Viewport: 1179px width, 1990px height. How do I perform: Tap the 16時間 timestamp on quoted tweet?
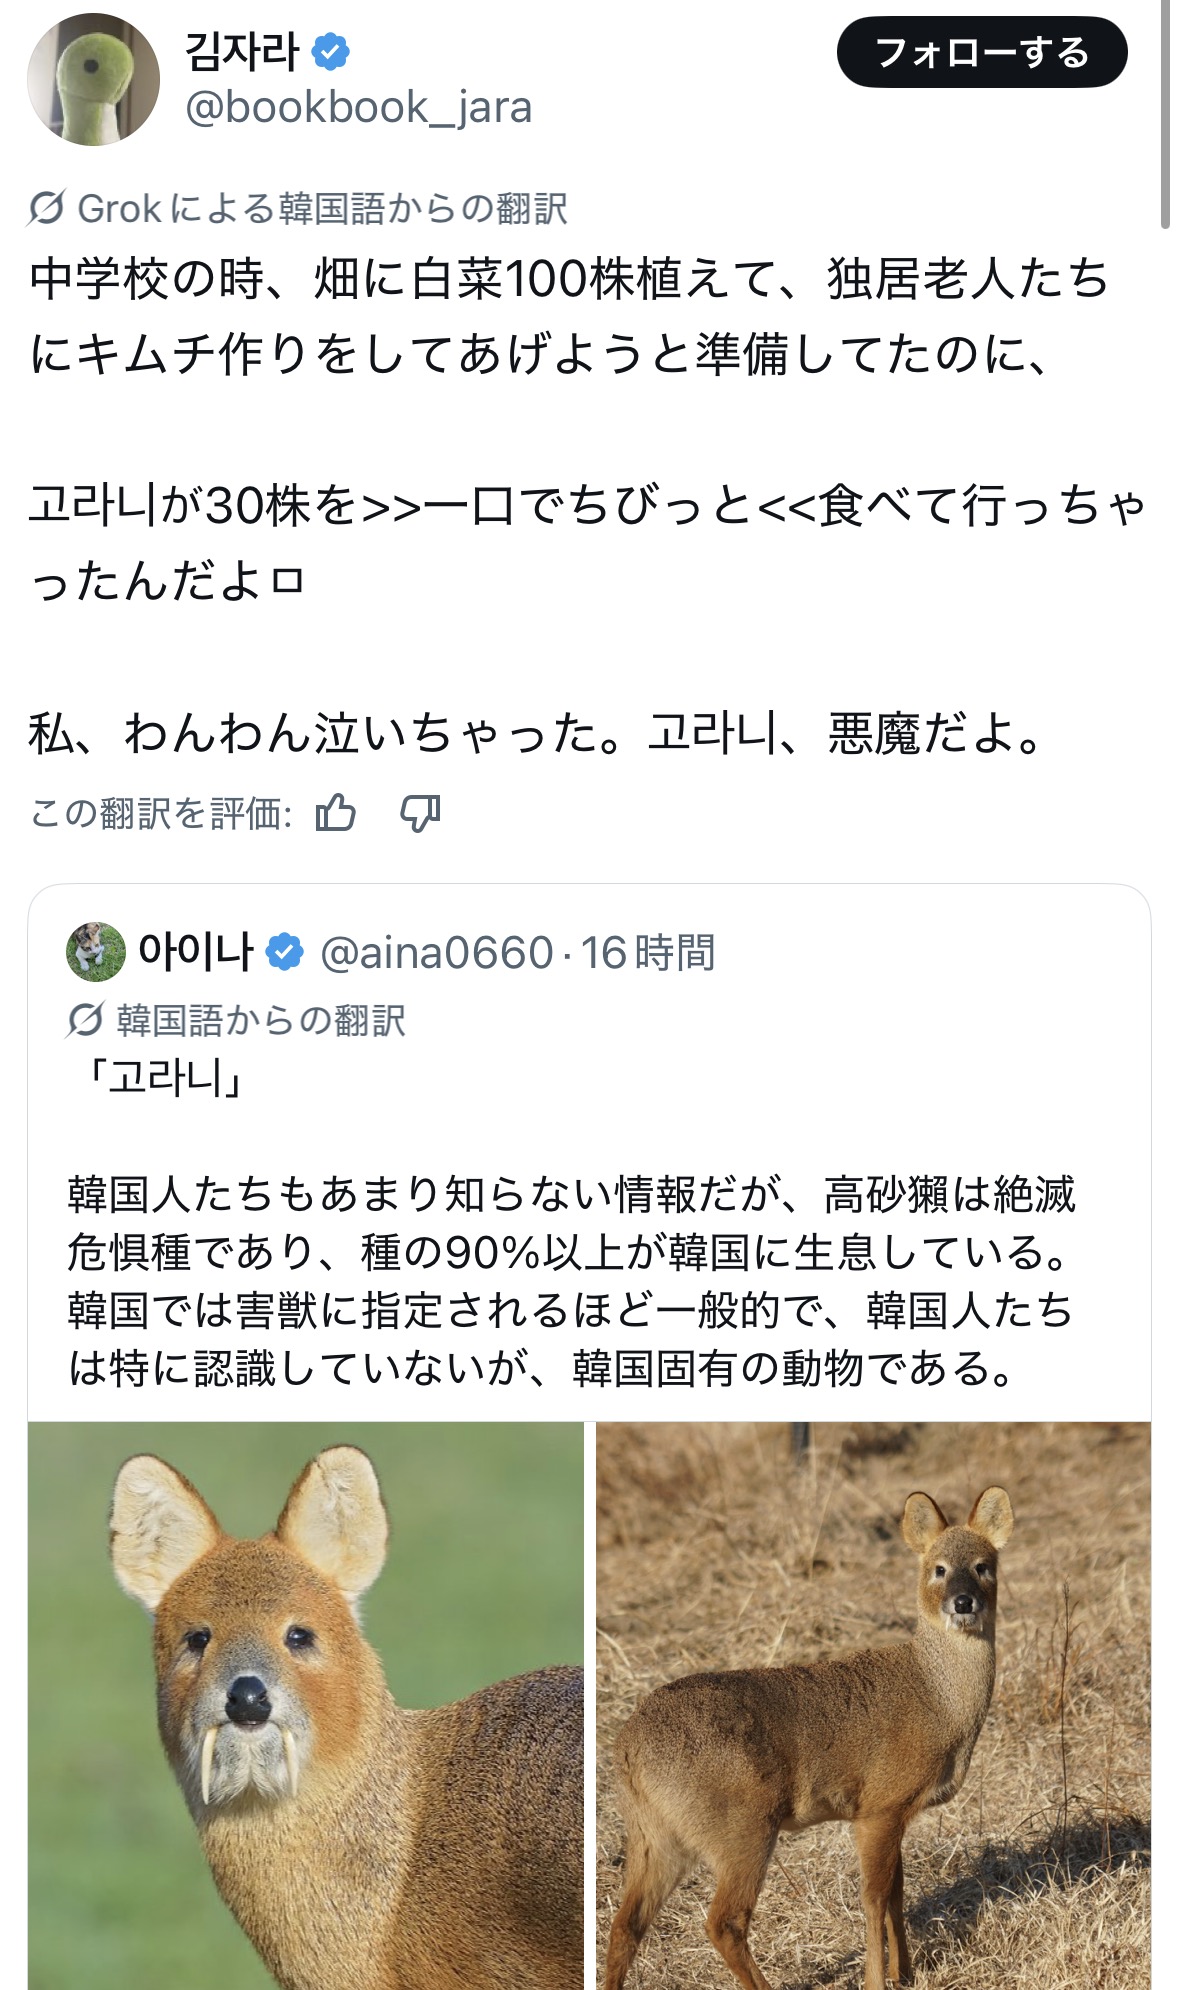point(648,953)
